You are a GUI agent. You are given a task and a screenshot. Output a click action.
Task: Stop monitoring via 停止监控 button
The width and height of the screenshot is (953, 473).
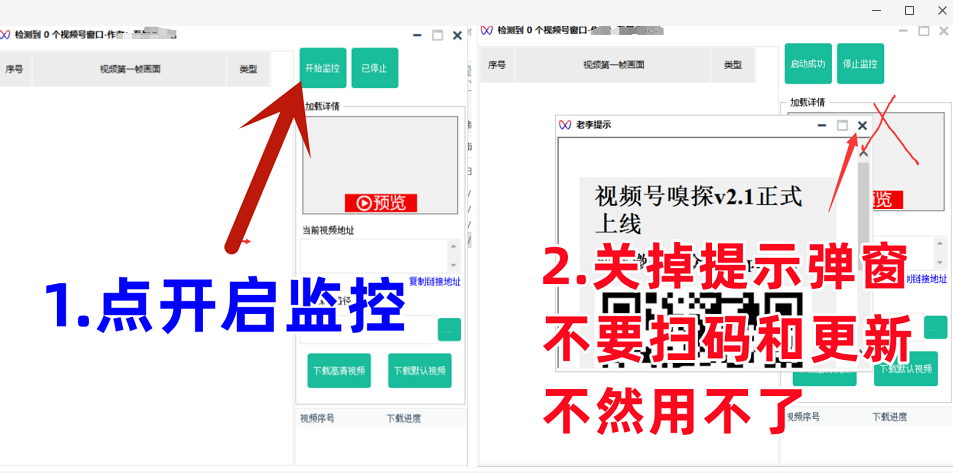pos(860,63)
